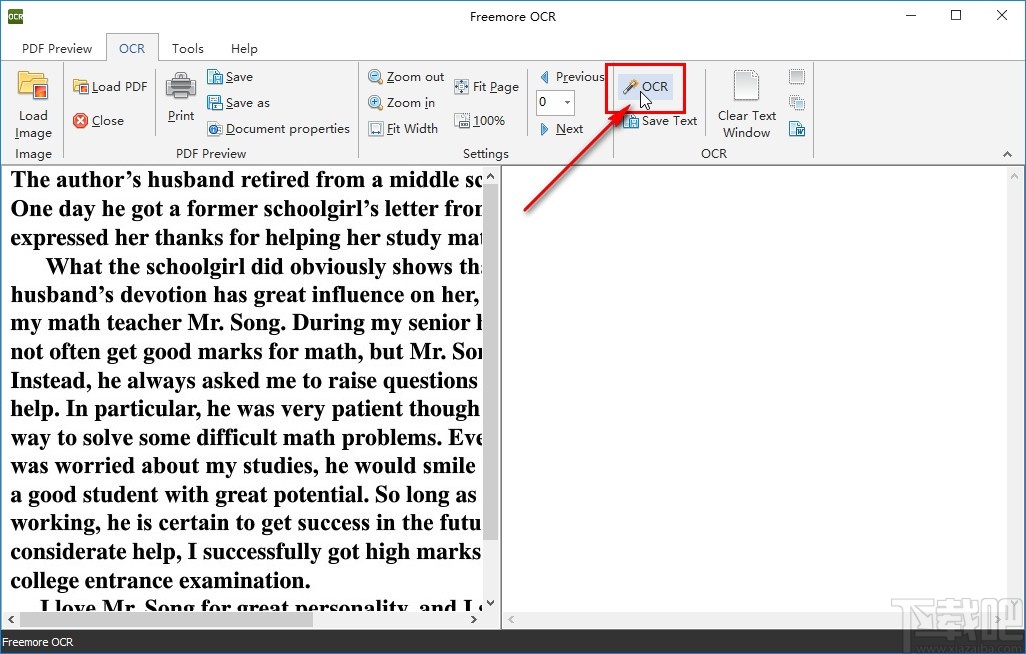
Task: Open the page number dropdown
Action: (x=569, y=102)
